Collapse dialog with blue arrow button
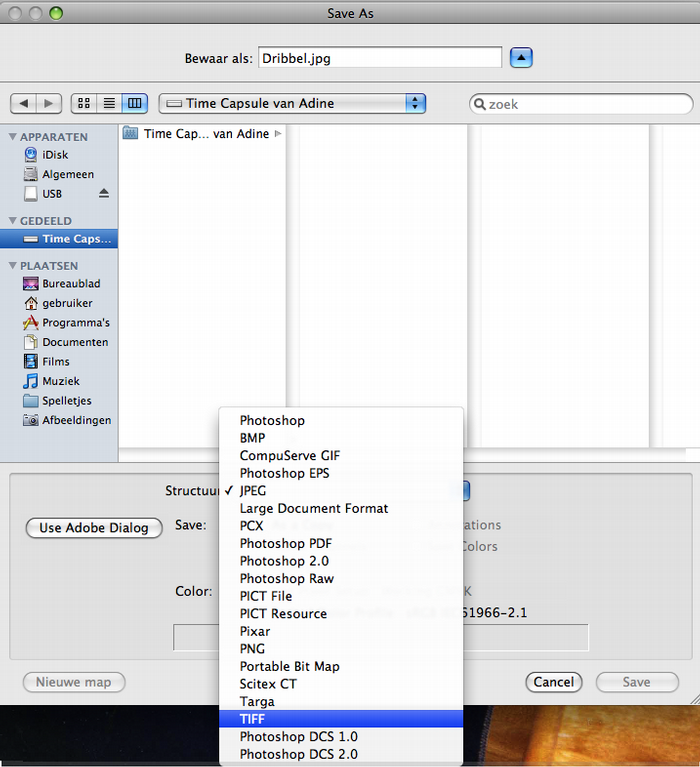 [x=521, y=58]
